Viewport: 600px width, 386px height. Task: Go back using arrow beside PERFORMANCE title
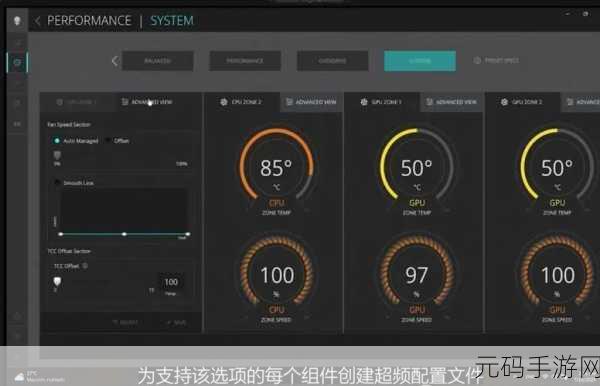click(x=37, y=21)
